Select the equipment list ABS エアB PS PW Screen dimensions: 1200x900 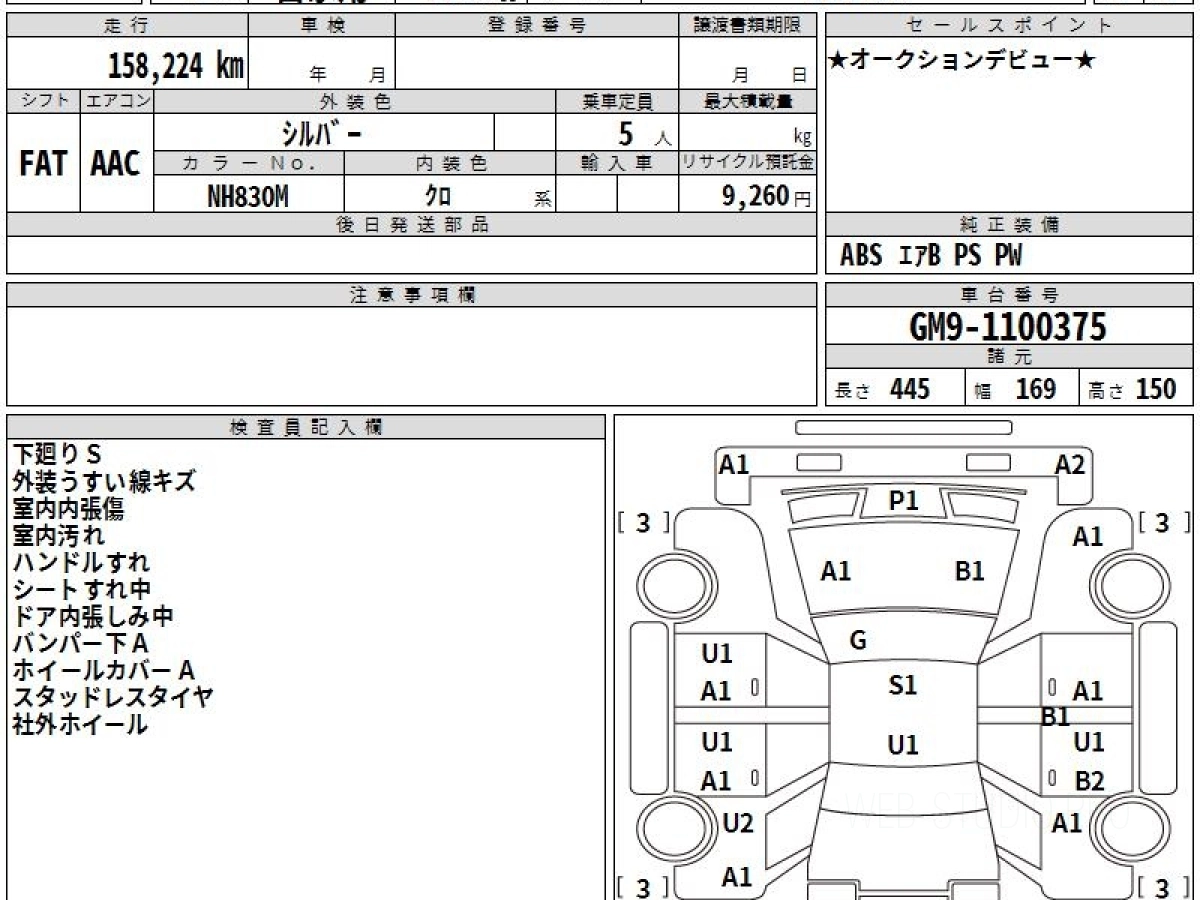pyautogui.click(x=931, y=256)
